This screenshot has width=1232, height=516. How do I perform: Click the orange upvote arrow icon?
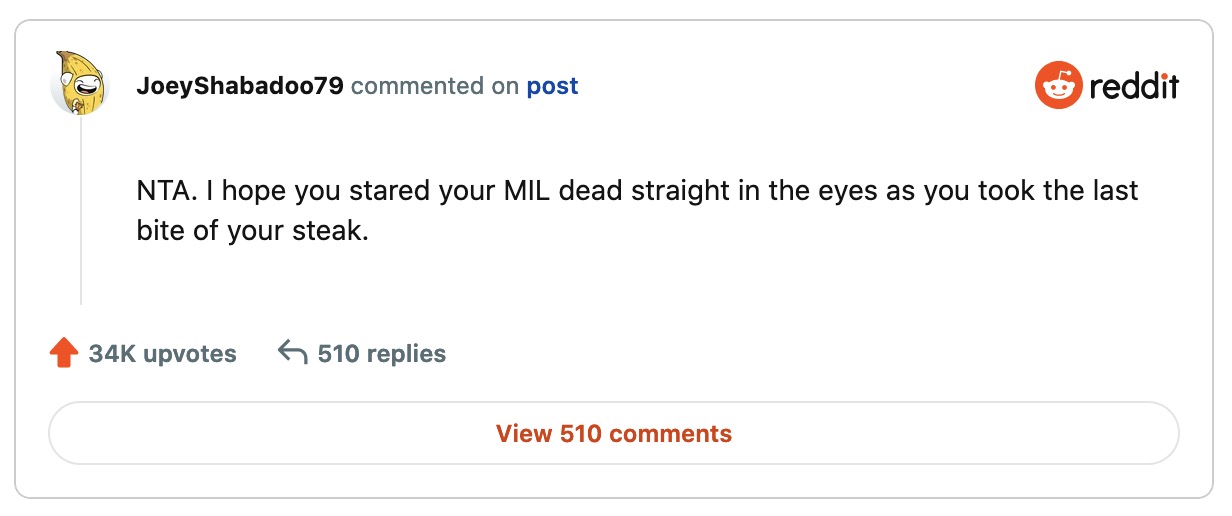pyautogui.click(x=63, y=353)
